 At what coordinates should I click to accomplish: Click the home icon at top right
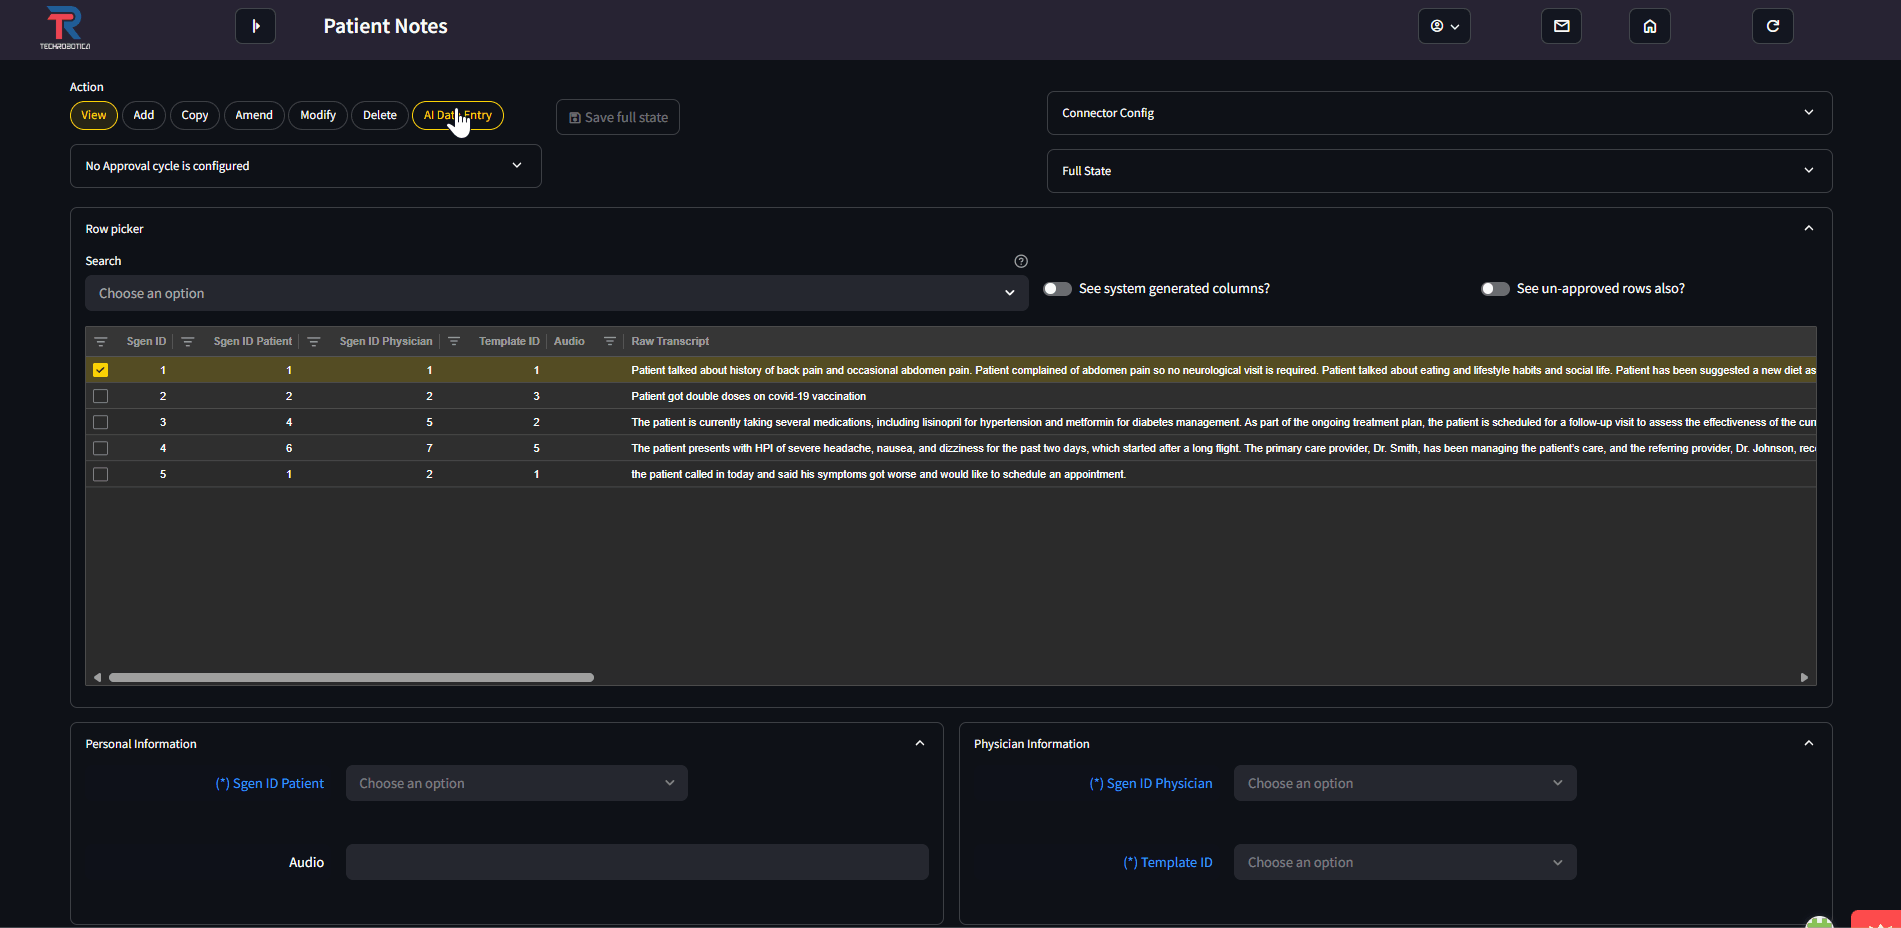[1649, 26]
